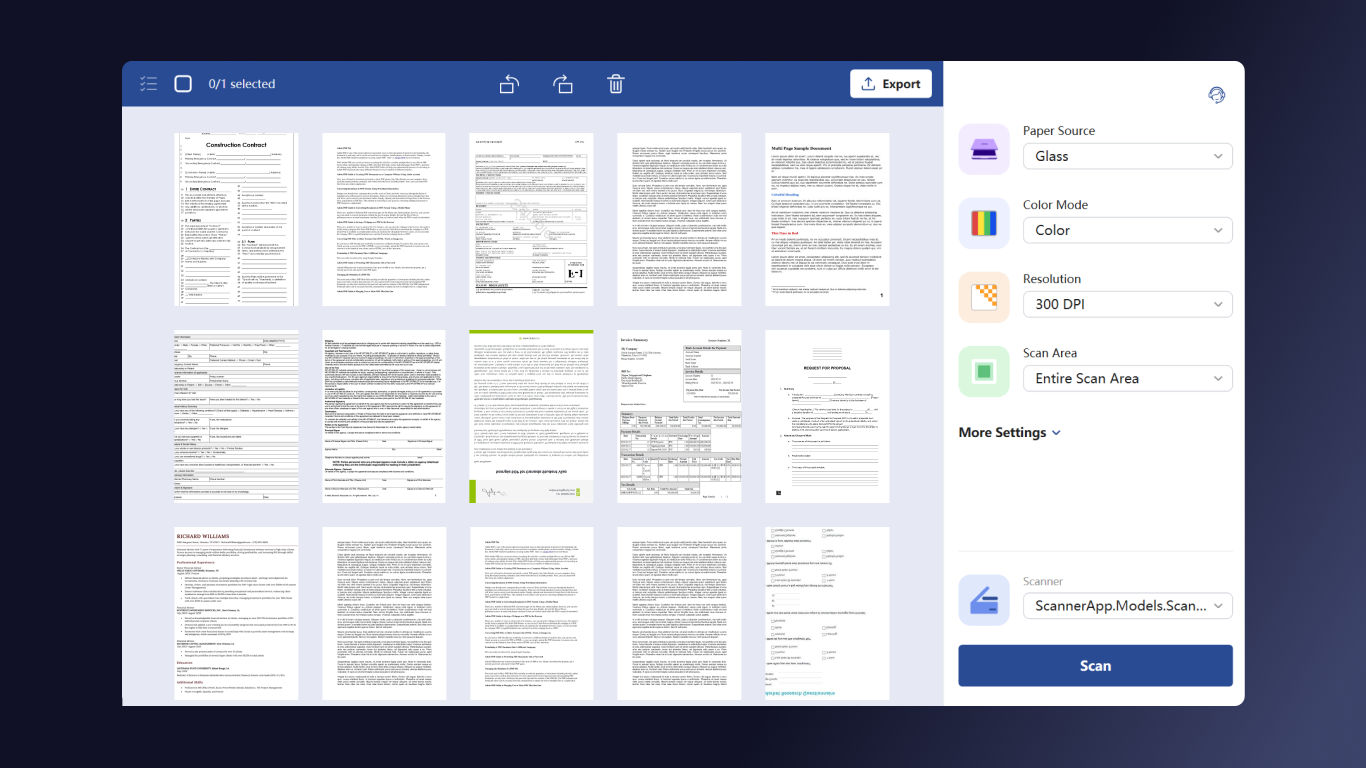
Task: Rotate selected page right
Action: coord(563,84)
